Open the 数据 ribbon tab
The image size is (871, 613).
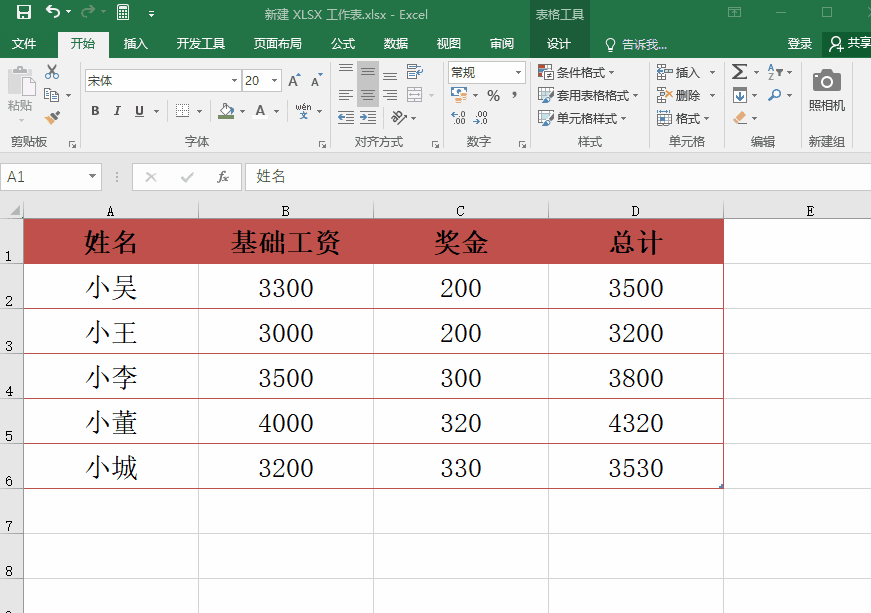tap(396, 44)
